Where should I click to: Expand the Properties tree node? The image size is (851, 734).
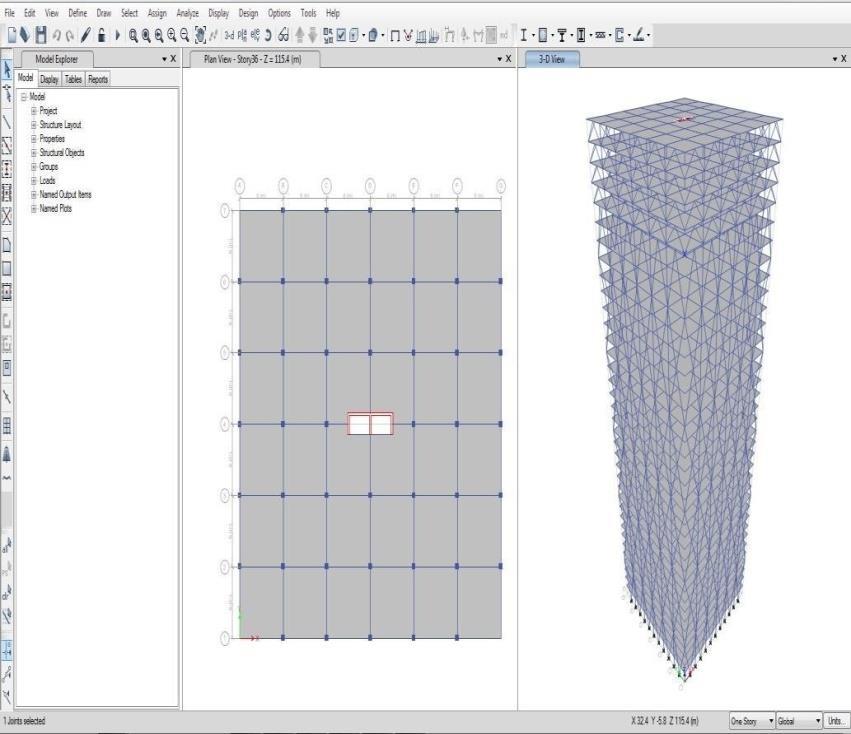coord(34,139)
